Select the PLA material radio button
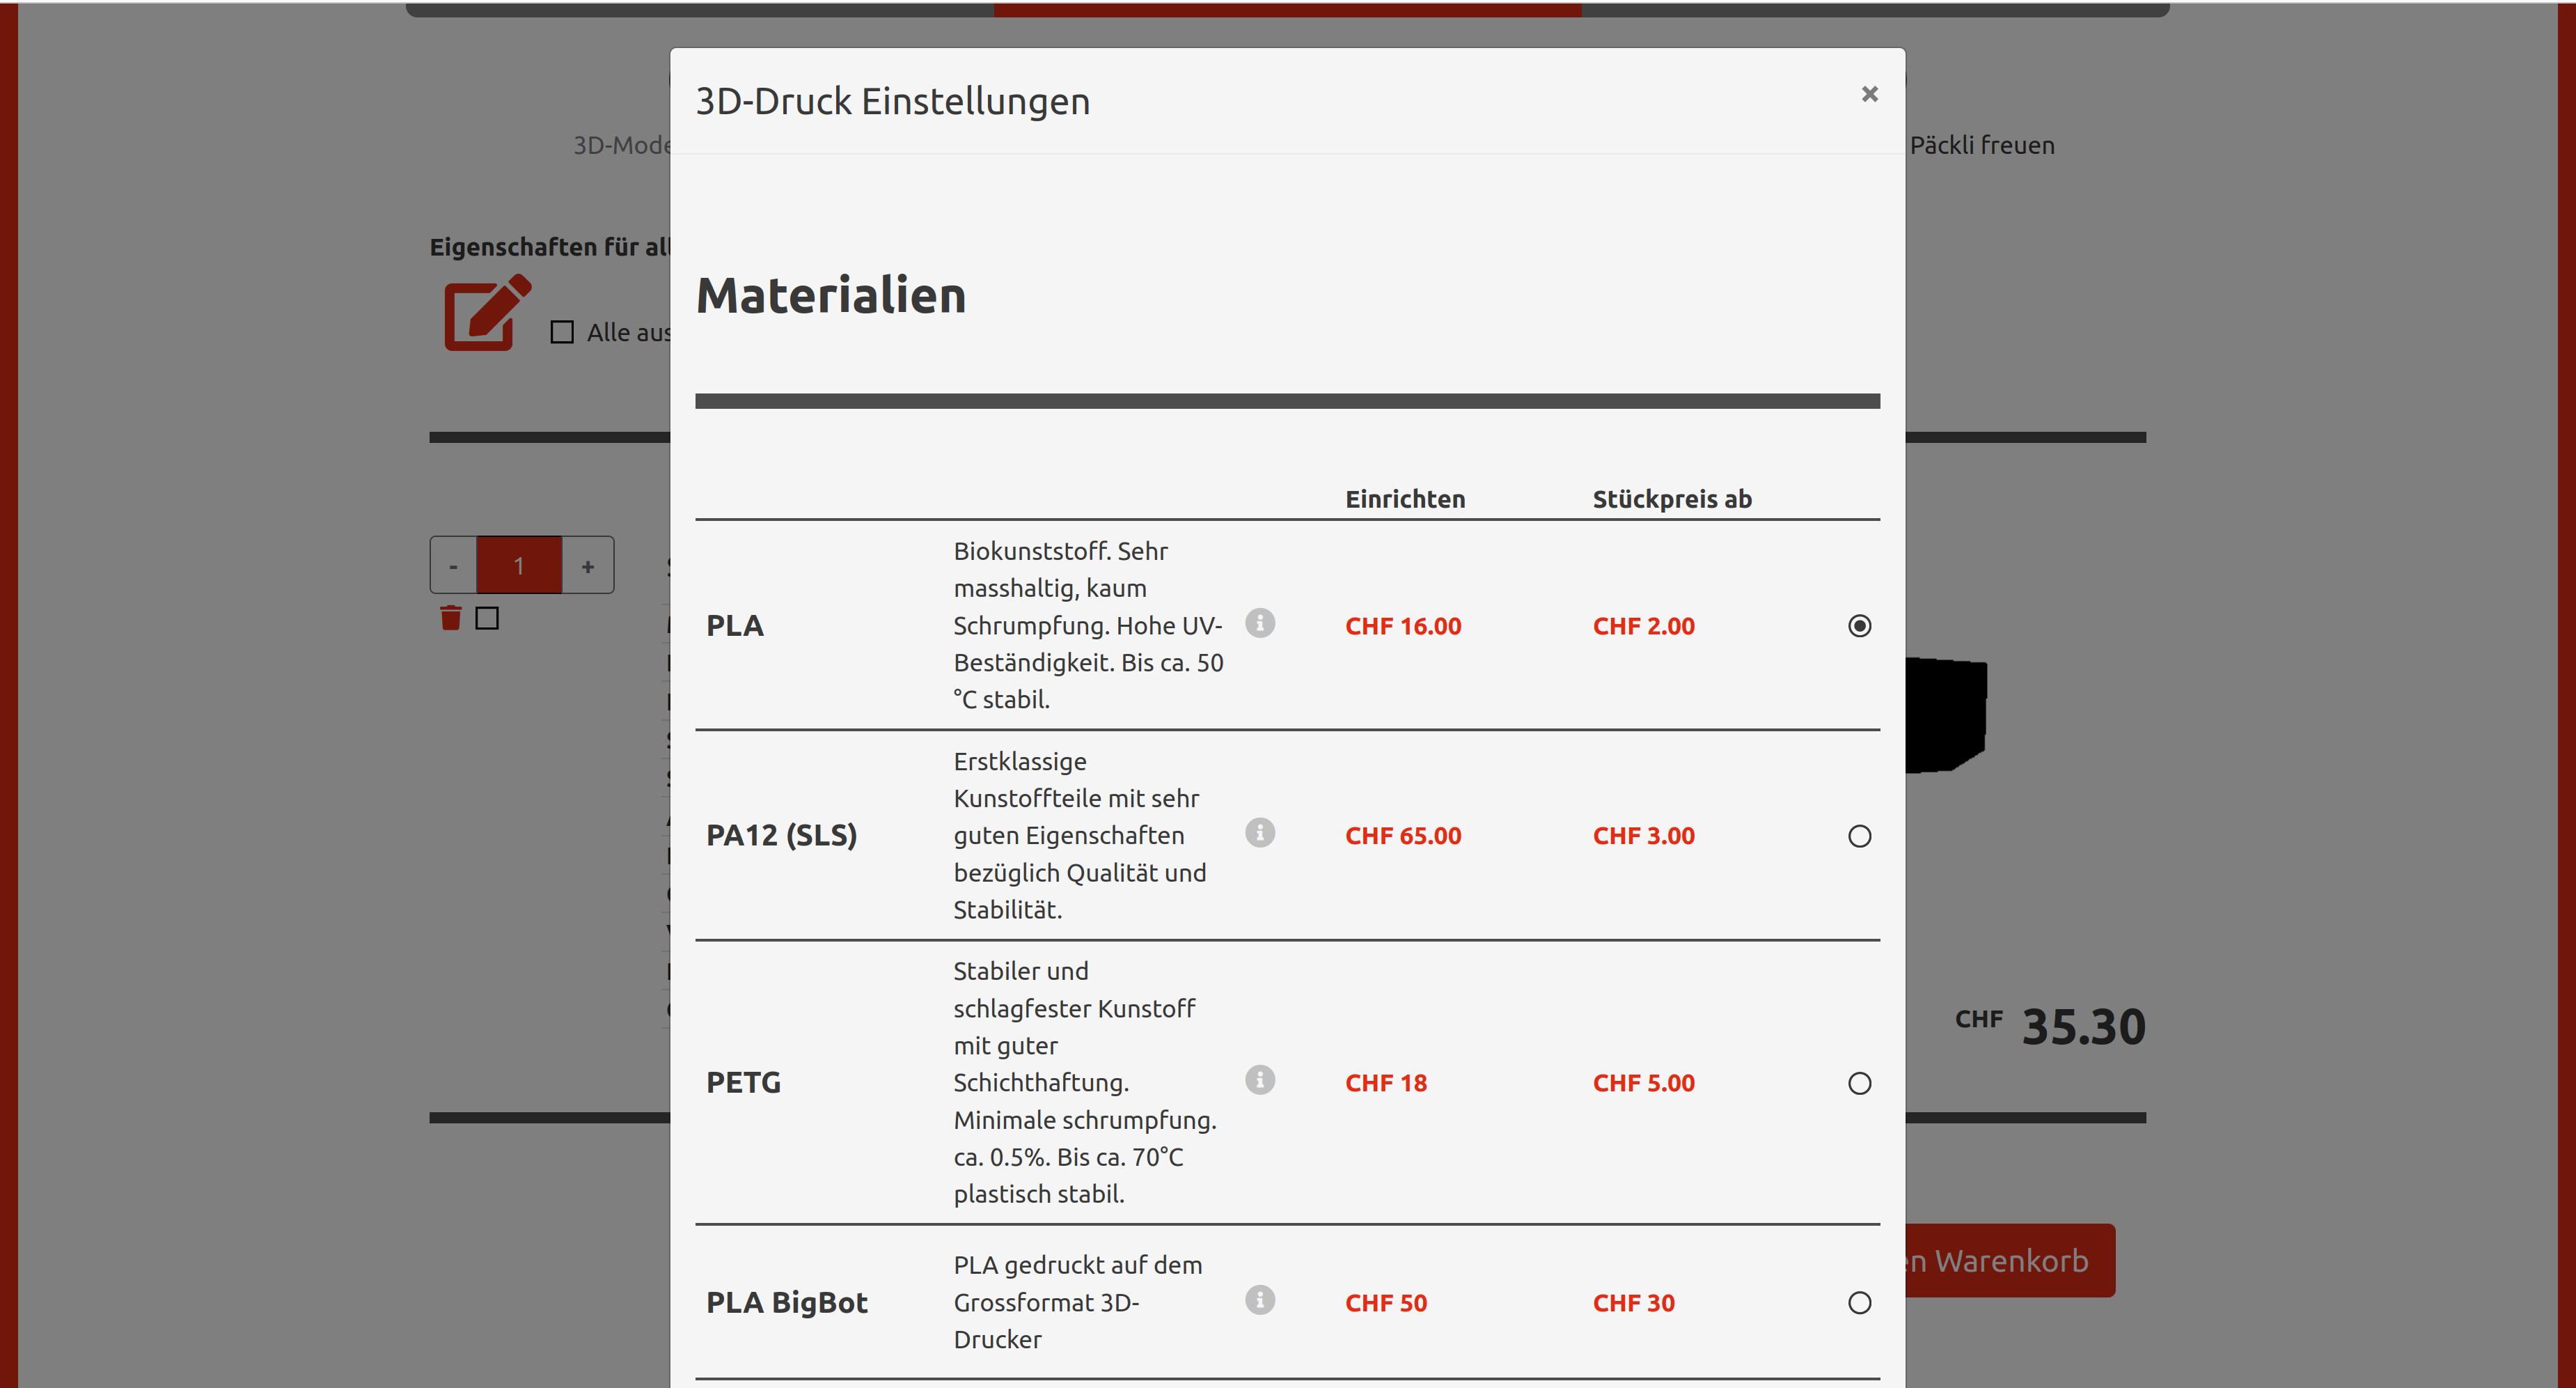The height and width of the screenshot is (1388, 2576). coord(1859,626)
